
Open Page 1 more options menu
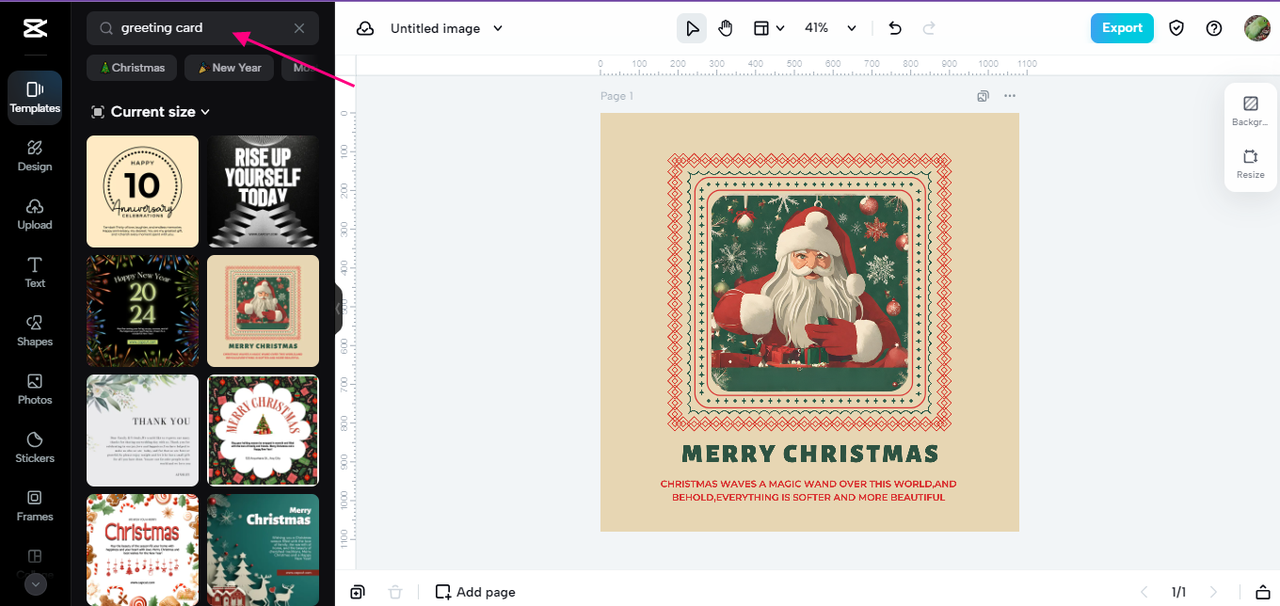click(1009, 96)
